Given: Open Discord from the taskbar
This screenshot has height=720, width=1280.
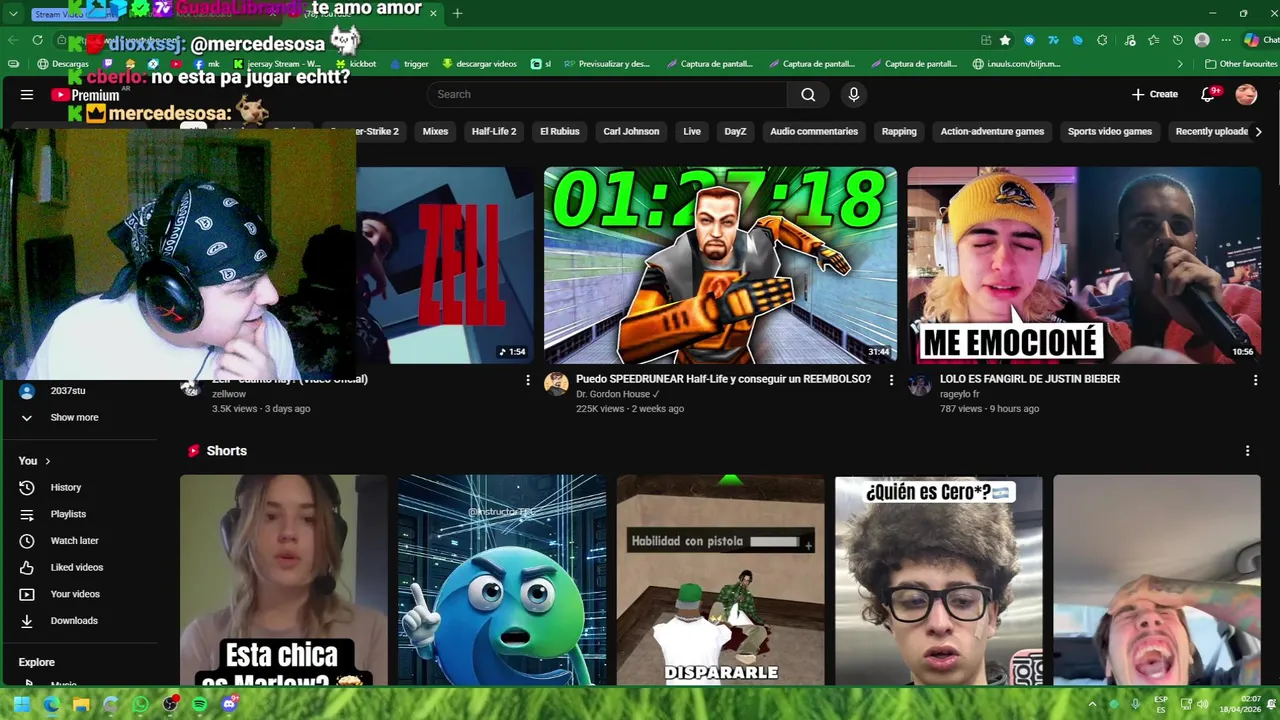Looking at the screenshot, I should 230,704.
